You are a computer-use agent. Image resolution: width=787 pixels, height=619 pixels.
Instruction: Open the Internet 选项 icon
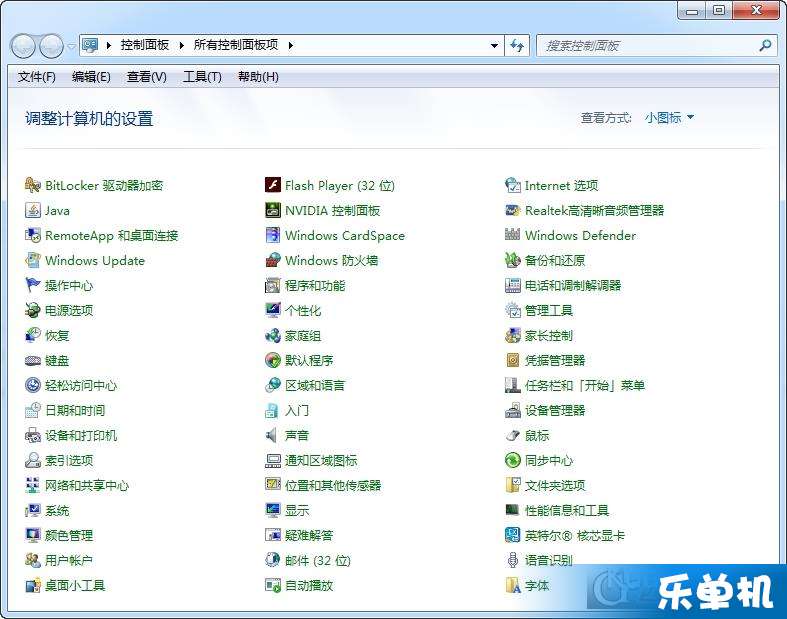pyautogui.click(x=512, y=185)
